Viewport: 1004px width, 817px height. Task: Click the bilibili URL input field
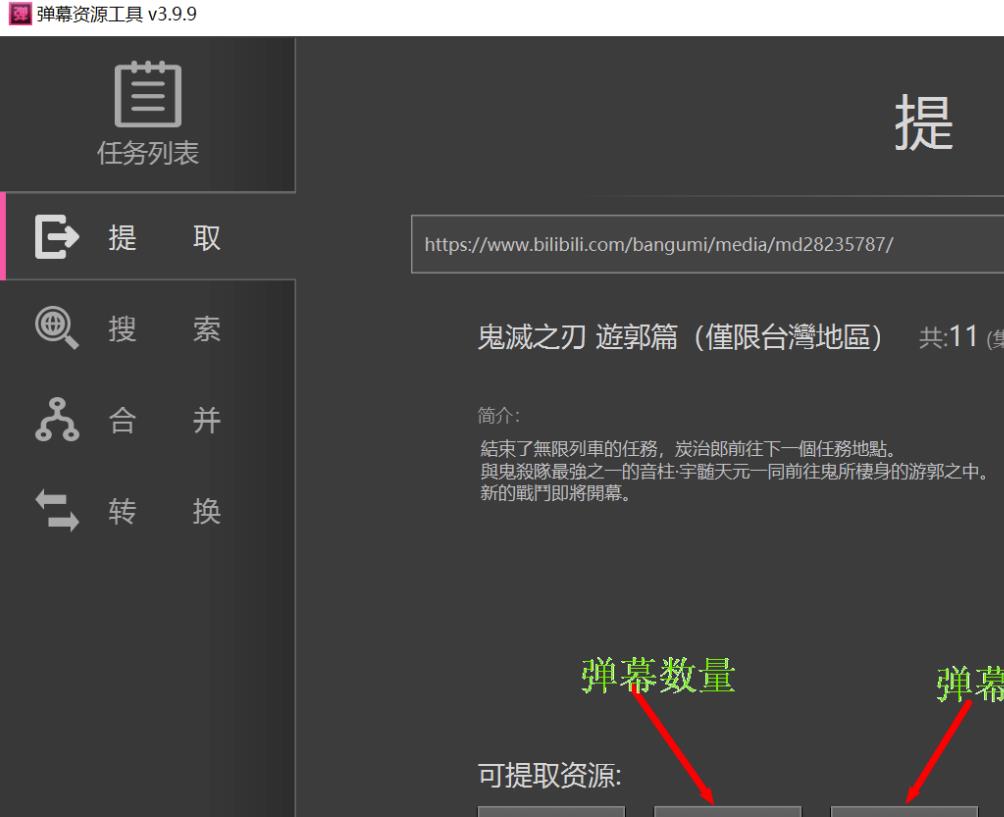click(708, 245)
